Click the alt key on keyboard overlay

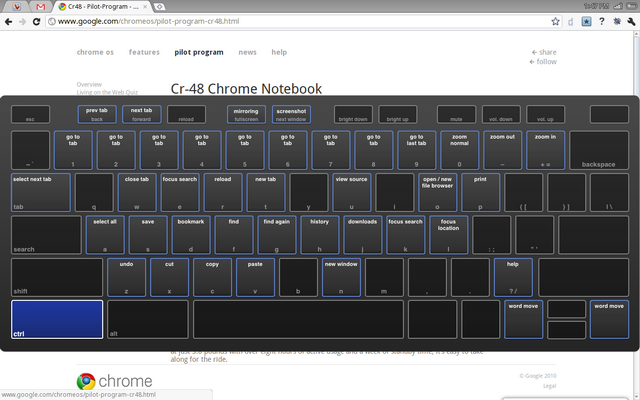147,320
